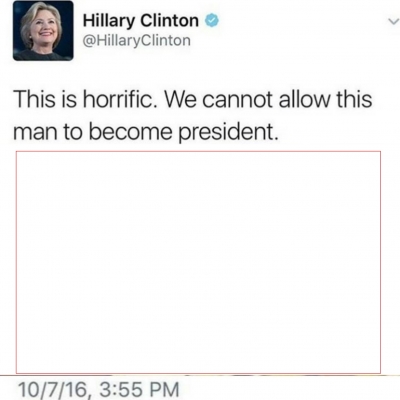The width and height of the screenshot is (400, 400).
Task: Click "Hillary" in the bold display name
Action: coord(108,21)
